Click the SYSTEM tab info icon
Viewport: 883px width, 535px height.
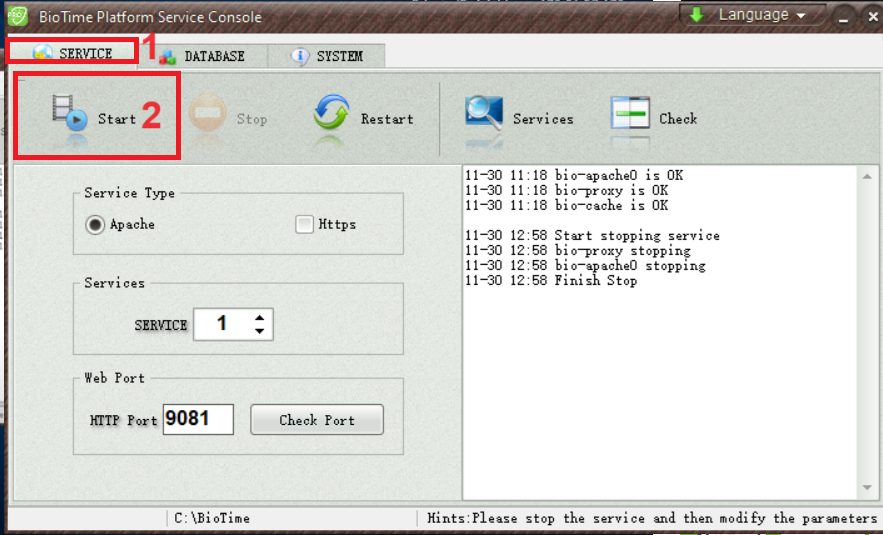(300, 56)
